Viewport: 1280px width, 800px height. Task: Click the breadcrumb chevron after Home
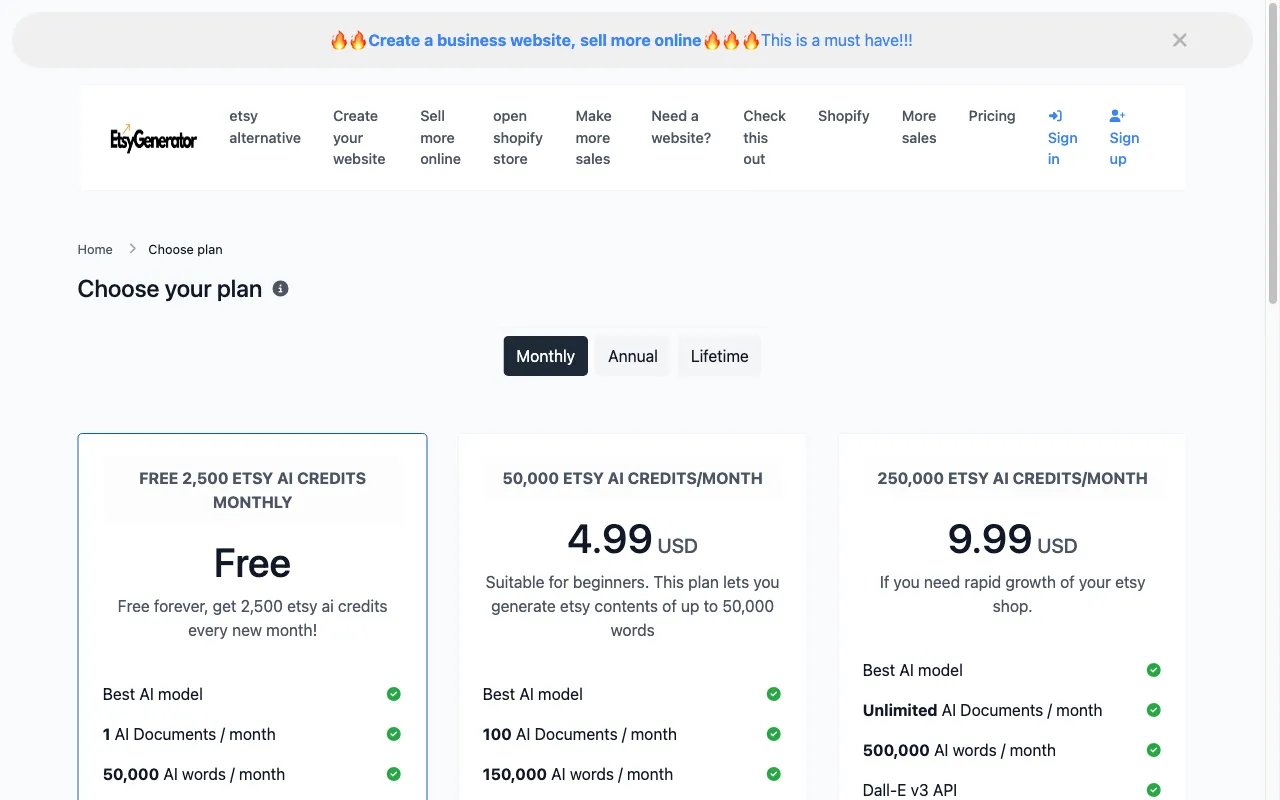point(132,249)
